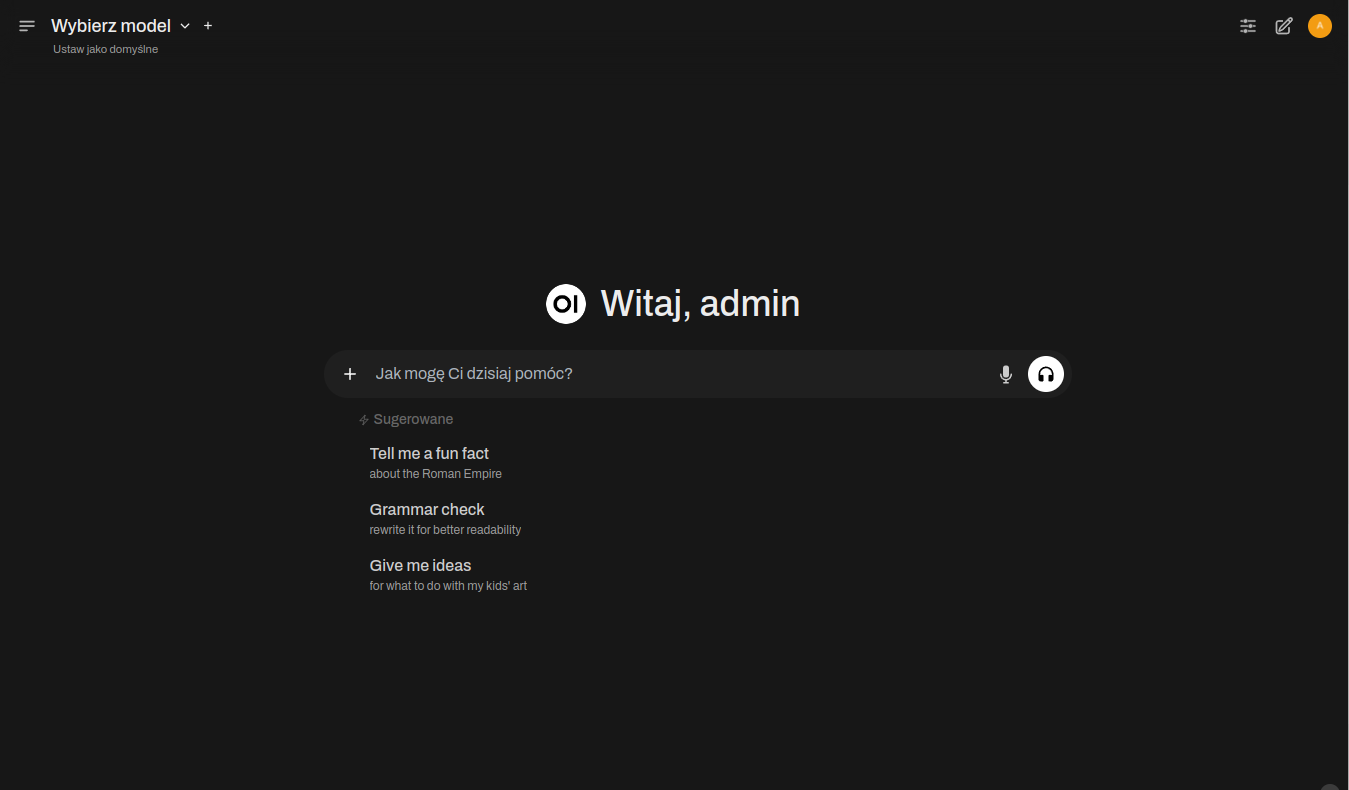Click the attachment plus icon in the prompt box
This screenshot has height=790, width=1349.
(x=350, y=374)
